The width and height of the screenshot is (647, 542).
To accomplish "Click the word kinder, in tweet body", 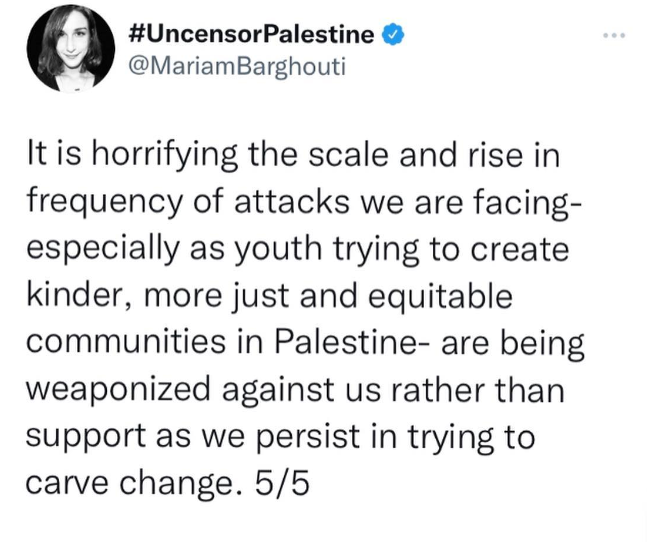I will [x=80, y=296].
